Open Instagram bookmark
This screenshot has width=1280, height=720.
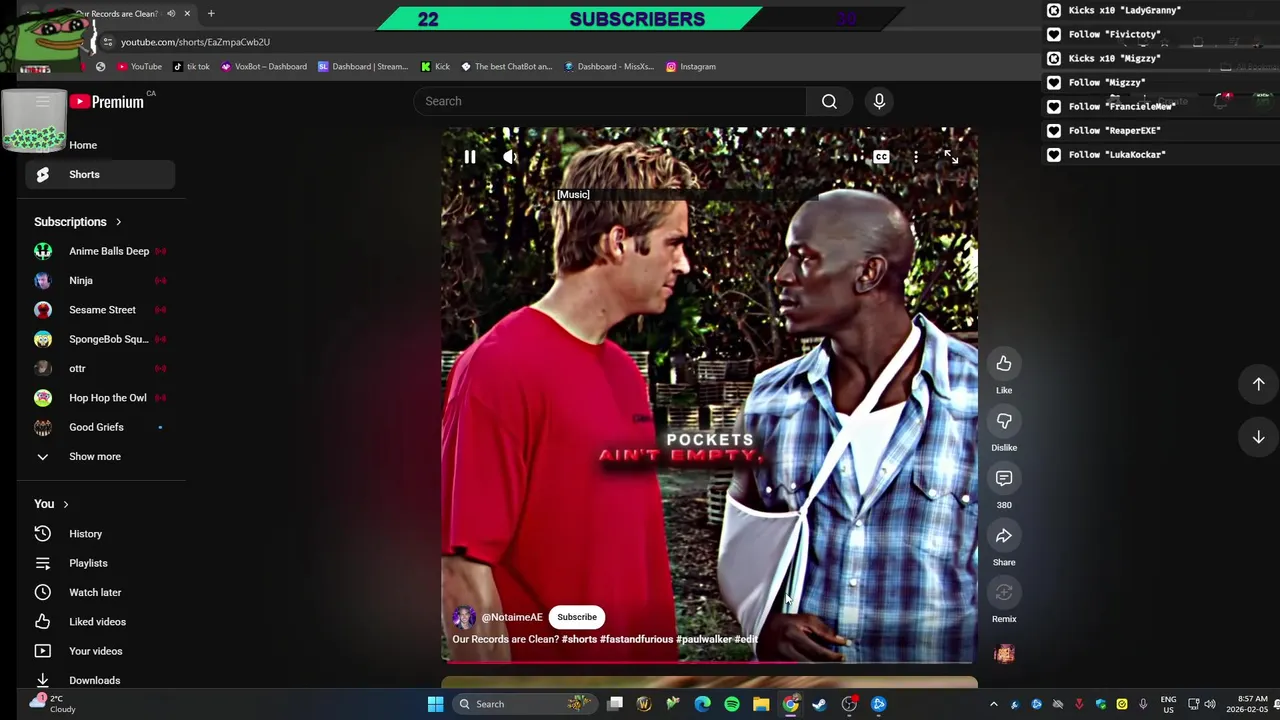click(x=691, y=67)
